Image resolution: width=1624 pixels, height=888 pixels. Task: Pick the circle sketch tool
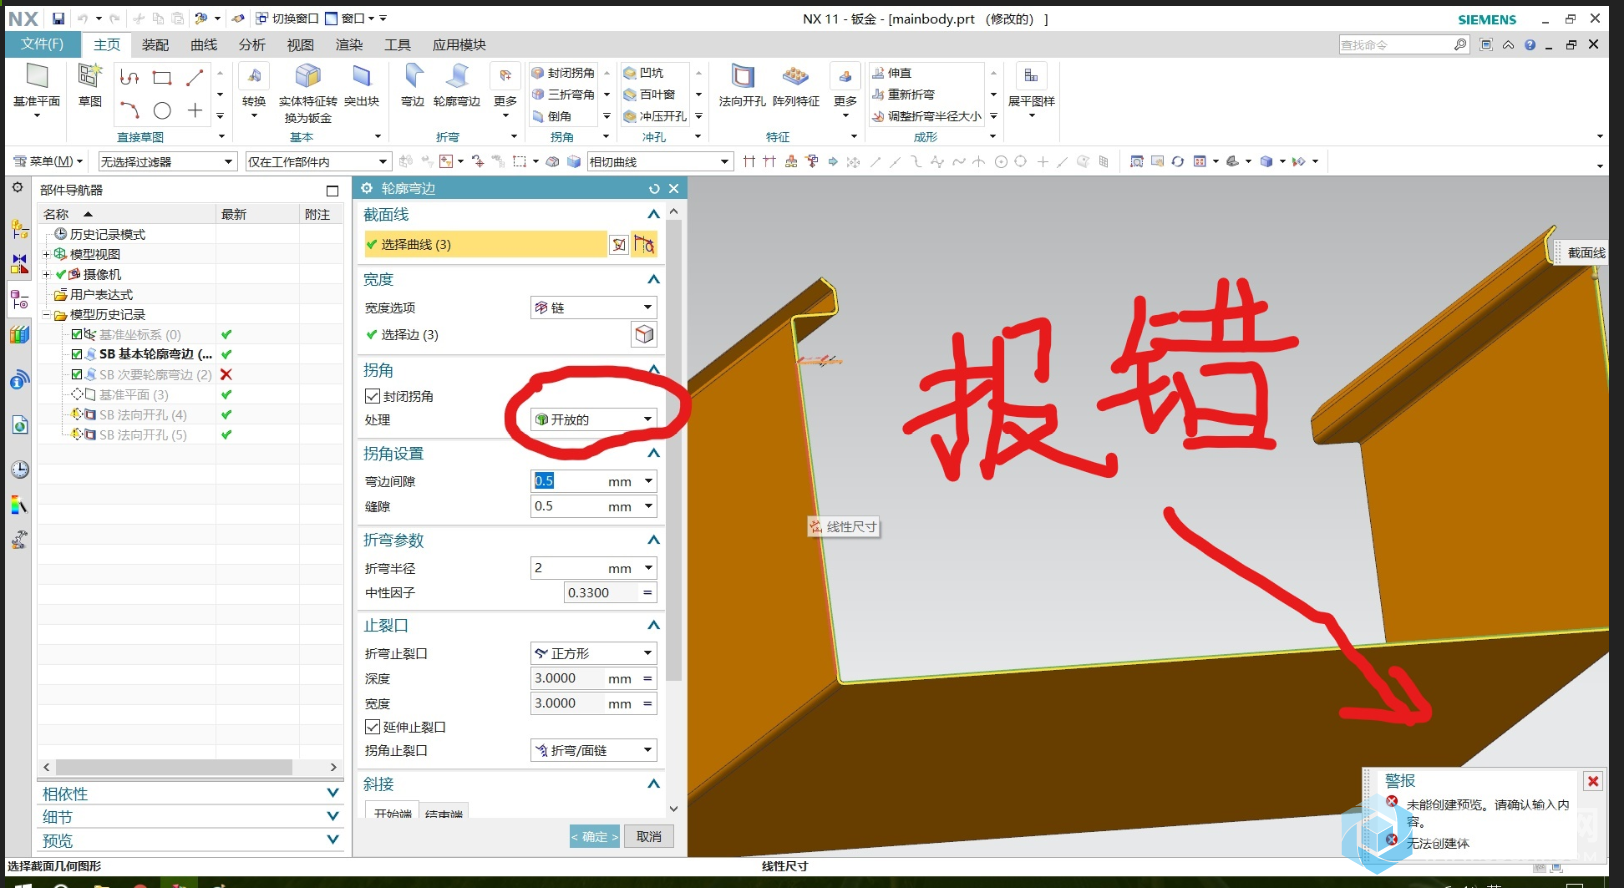162,110
